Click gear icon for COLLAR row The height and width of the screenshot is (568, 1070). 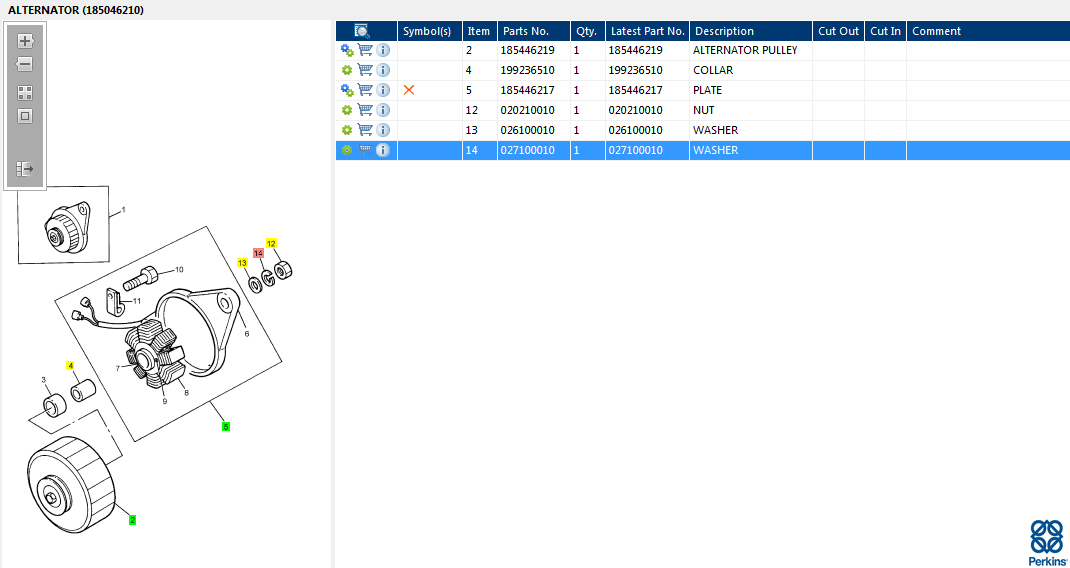(347, 70)
